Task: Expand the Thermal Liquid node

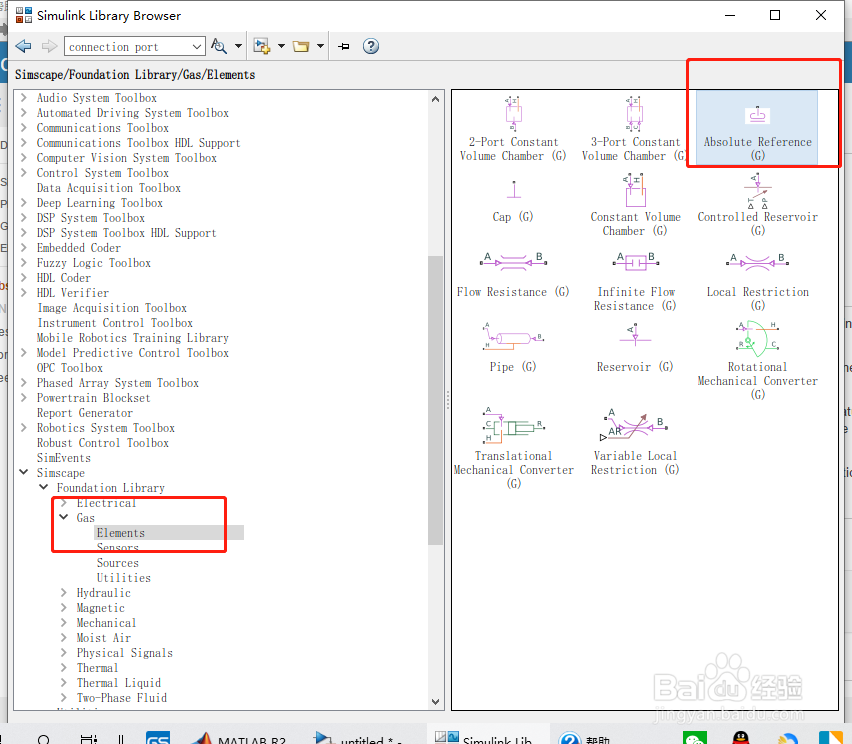Action: (x=64, y=683)
